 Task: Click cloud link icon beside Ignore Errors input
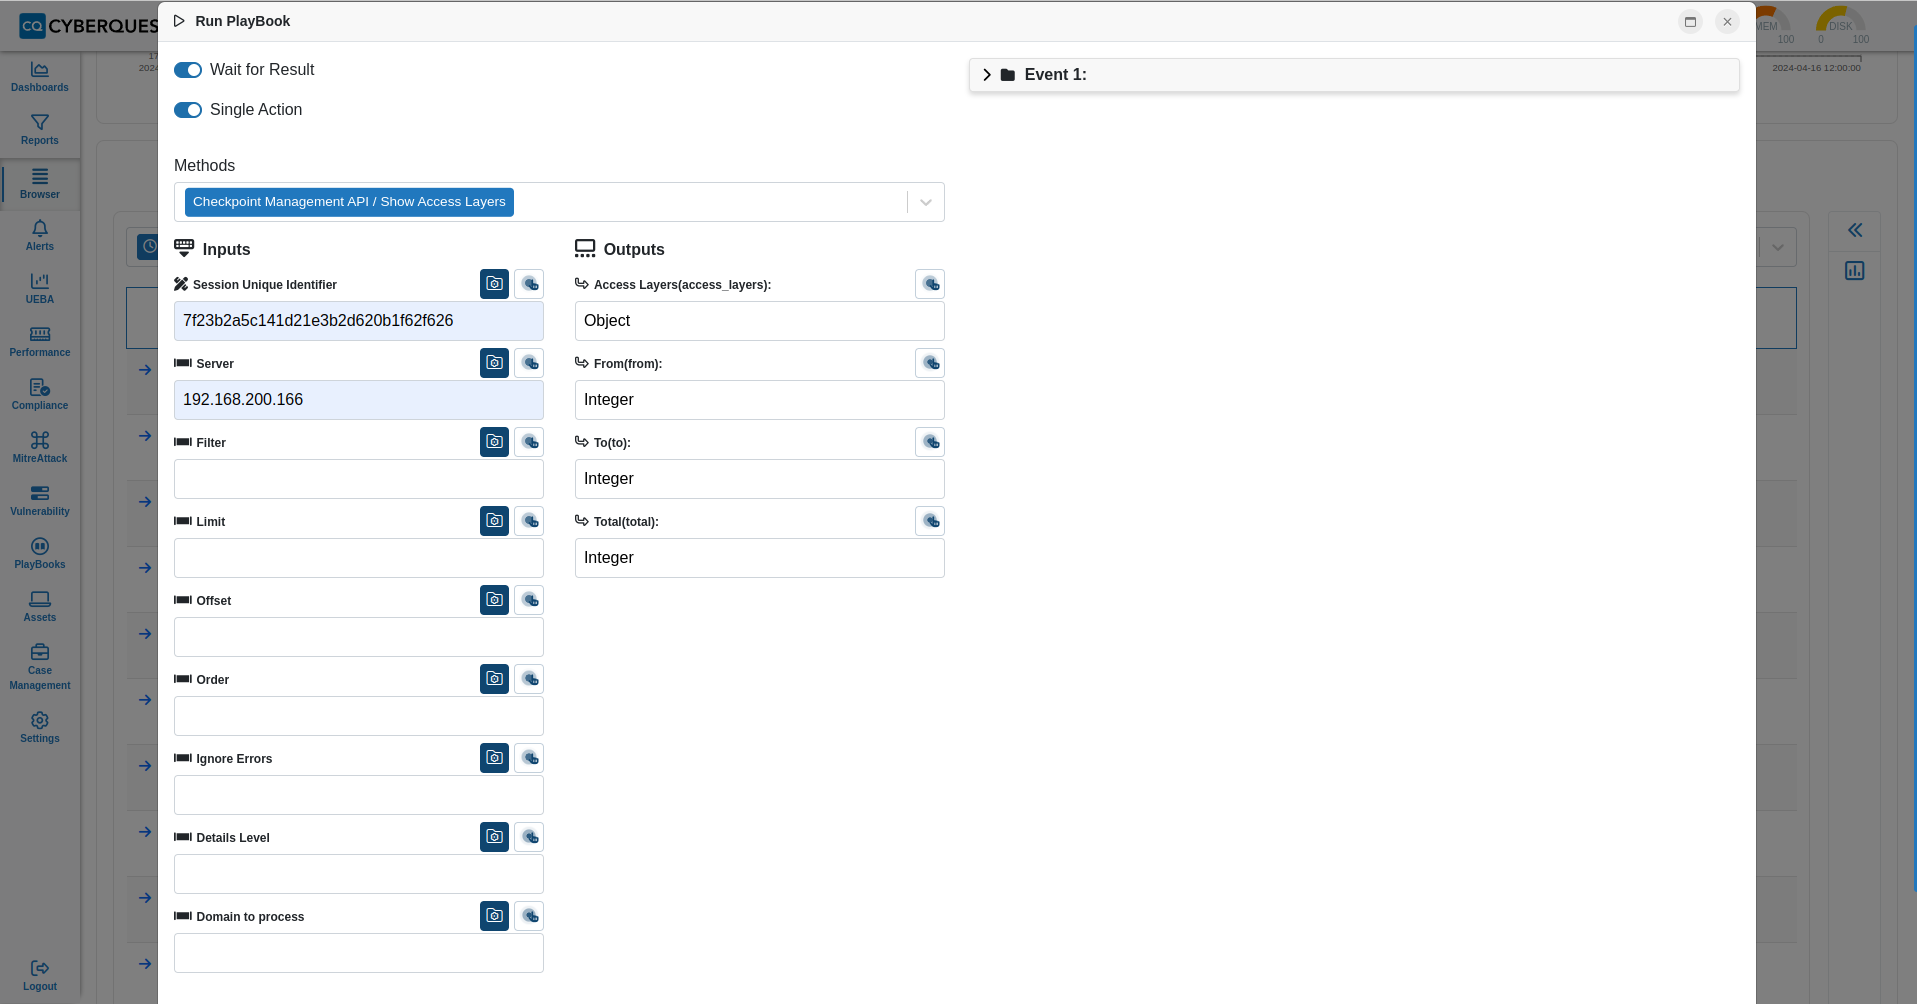tap(529, 758)
